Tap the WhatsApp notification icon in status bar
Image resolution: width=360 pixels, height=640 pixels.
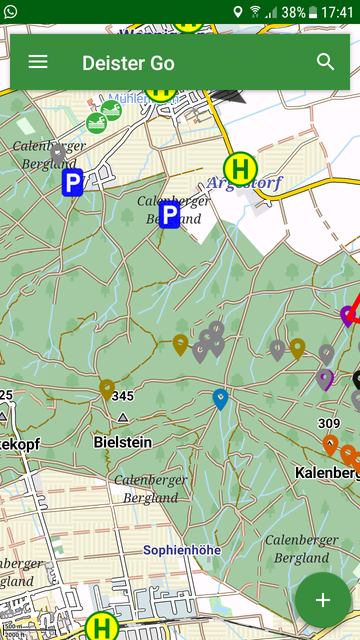[x=10, y=11]
